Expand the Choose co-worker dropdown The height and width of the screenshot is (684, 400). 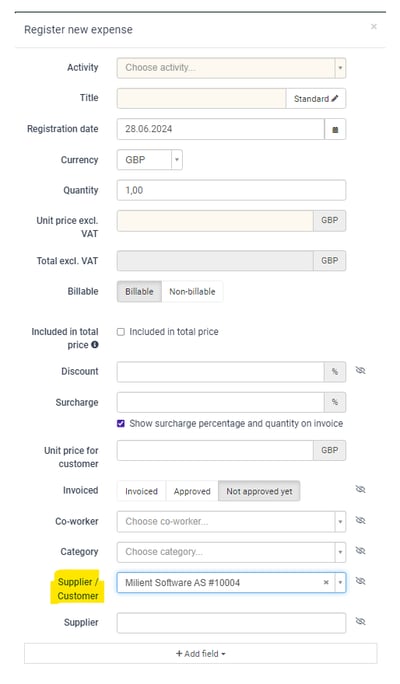click(231, 522)
